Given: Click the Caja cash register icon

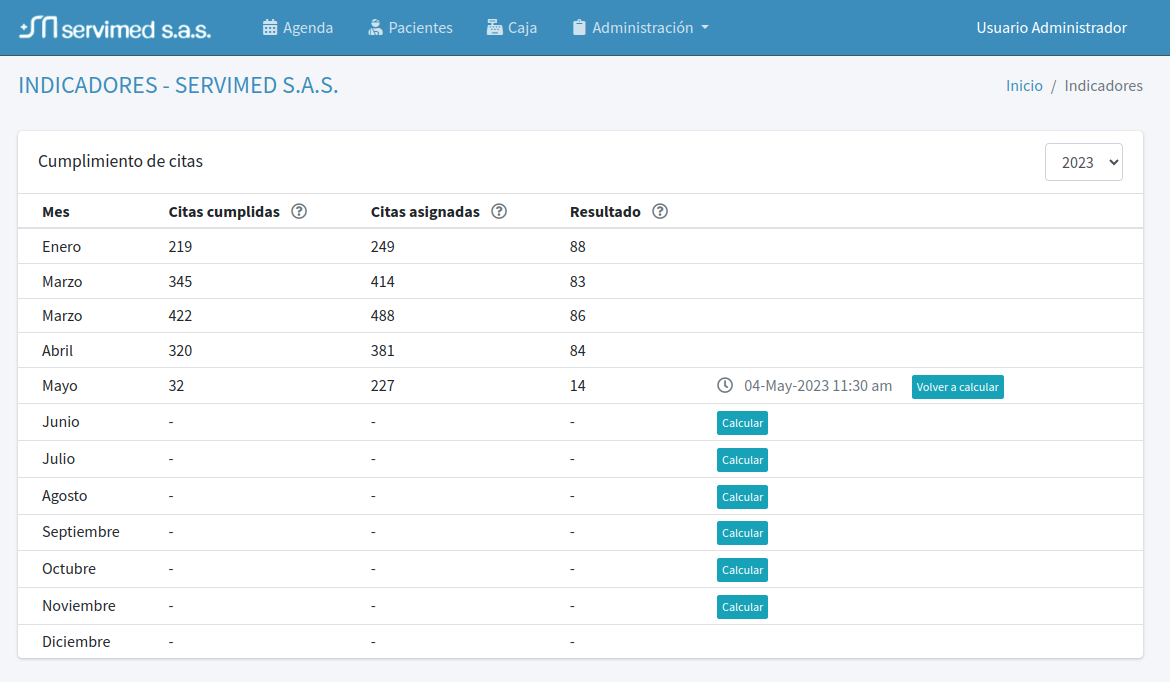Looking at the screenshot, I should click(x=495, y=28).
